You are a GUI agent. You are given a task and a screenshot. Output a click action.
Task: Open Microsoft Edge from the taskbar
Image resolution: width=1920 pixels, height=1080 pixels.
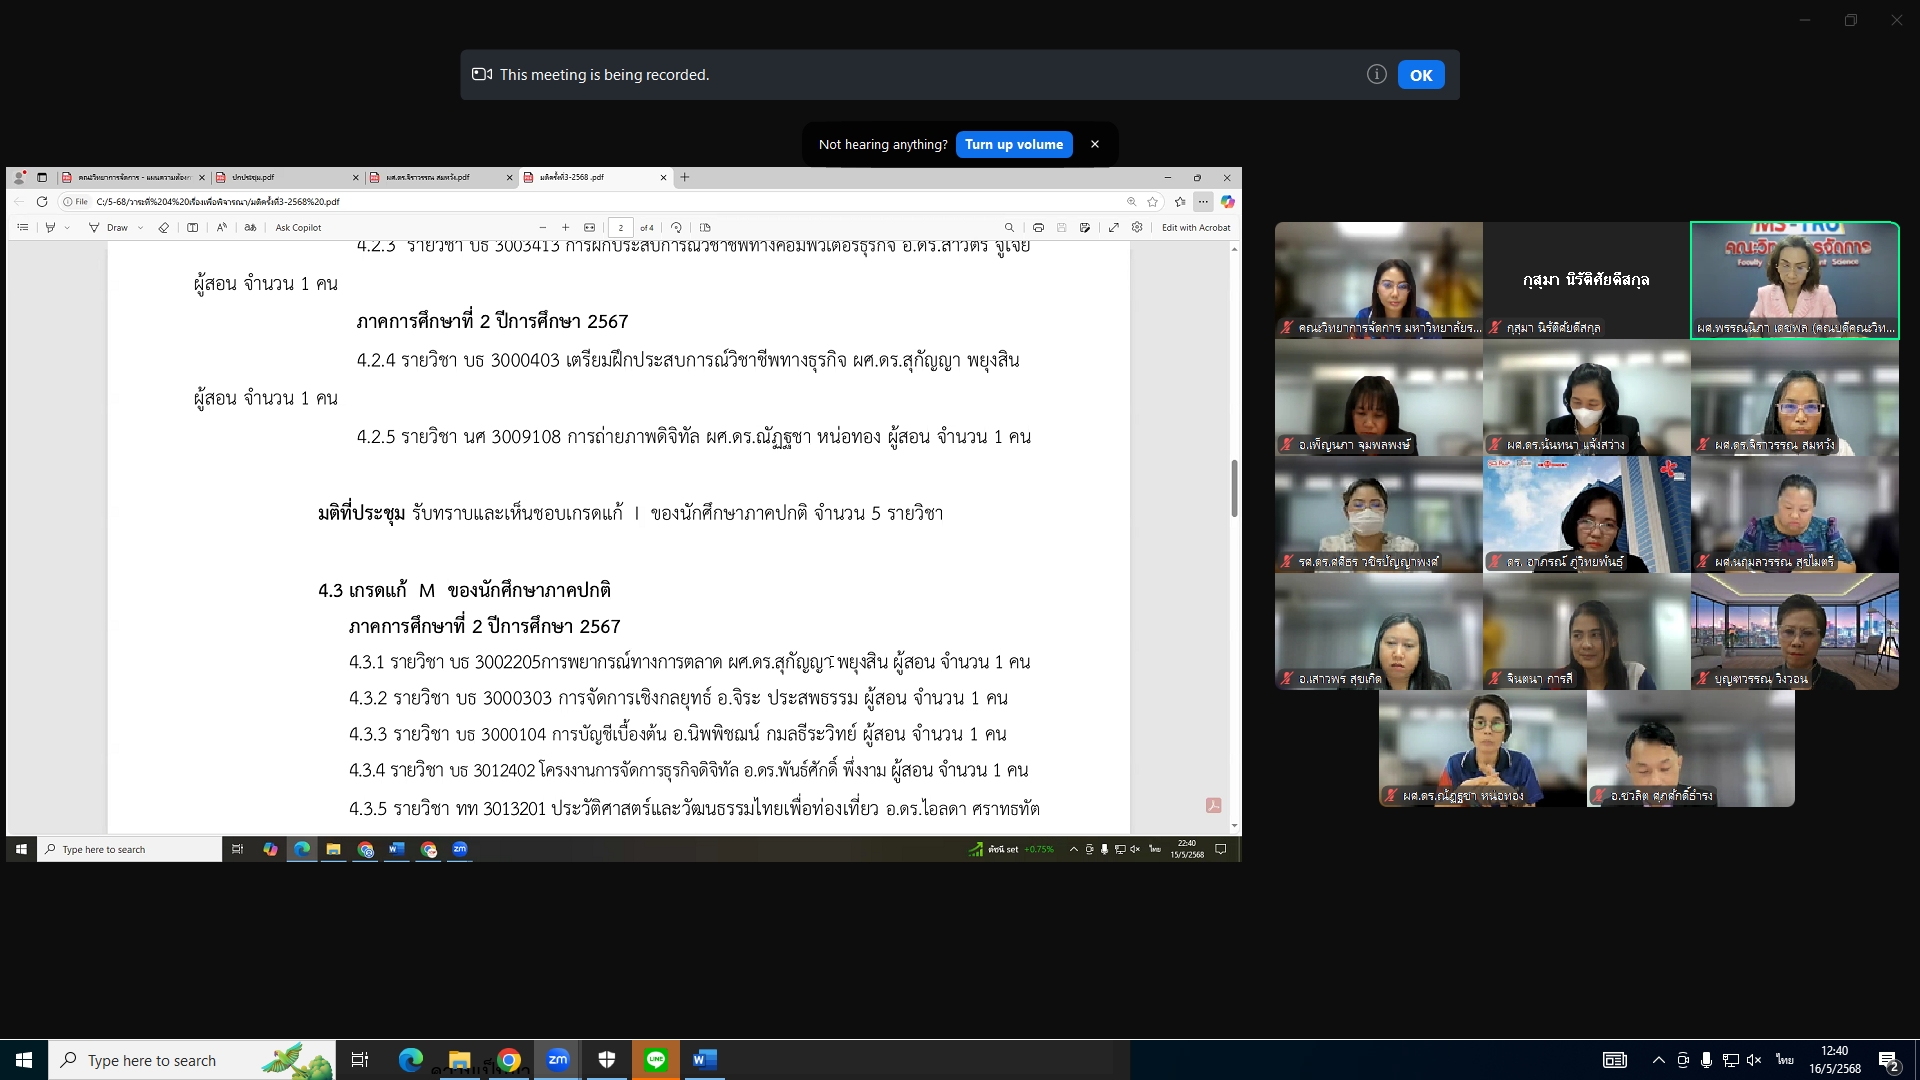(410, 1060)
